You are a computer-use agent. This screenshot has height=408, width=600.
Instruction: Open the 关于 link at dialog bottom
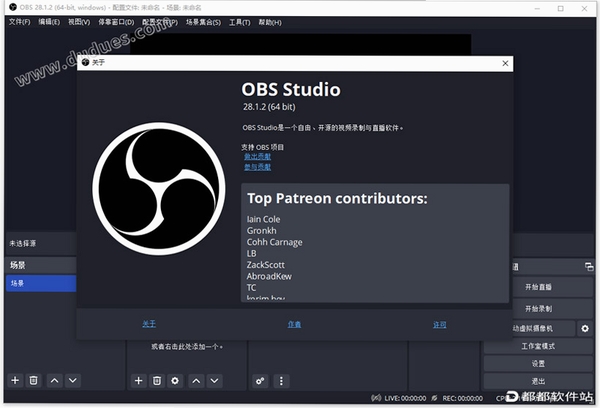(x=149, y=324)
